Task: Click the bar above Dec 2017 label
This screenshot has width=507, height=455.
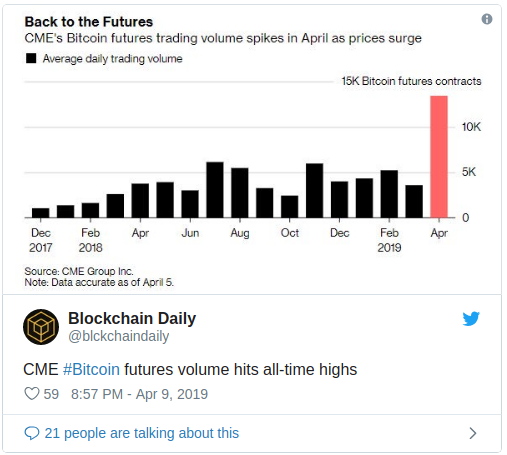Action: click(40, 213)
